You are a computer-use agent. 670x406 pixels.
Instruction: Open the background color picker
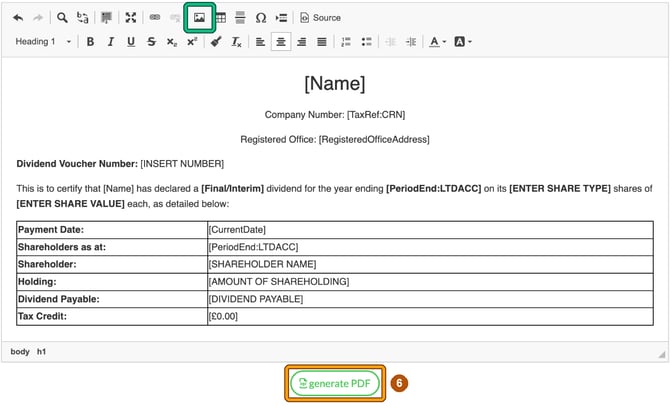pyautogui.click(x=463, y=41)
